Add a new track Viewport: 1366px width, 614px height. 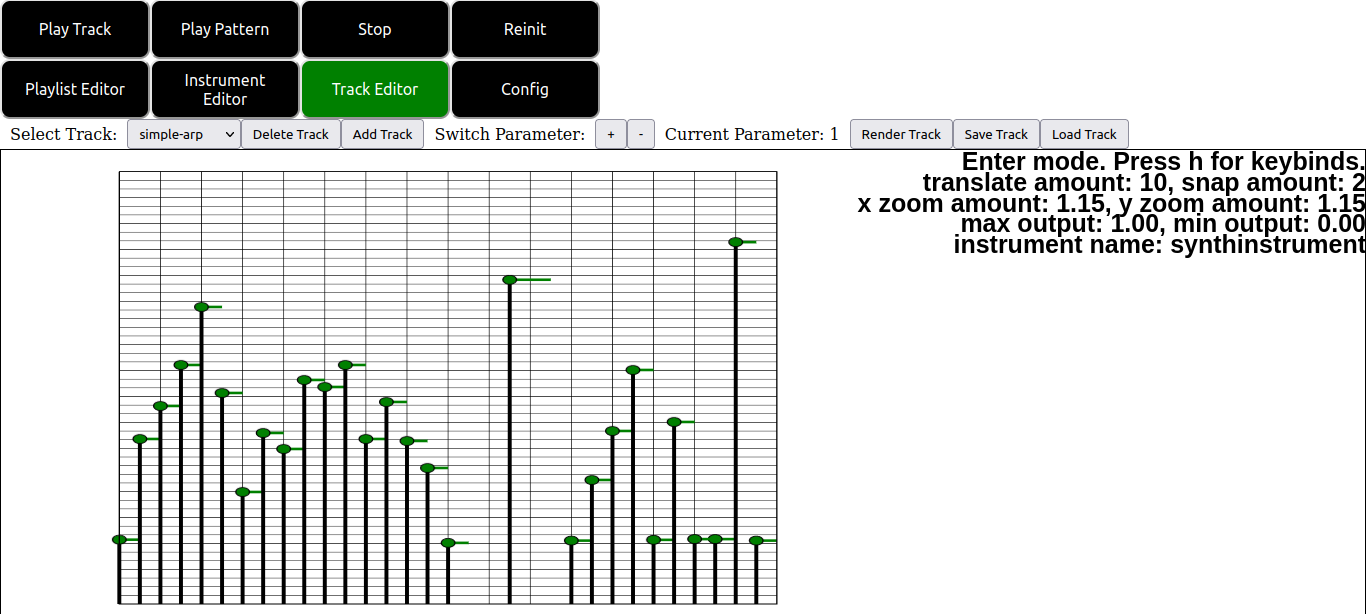pyautogui.click(x=382, y=134)
